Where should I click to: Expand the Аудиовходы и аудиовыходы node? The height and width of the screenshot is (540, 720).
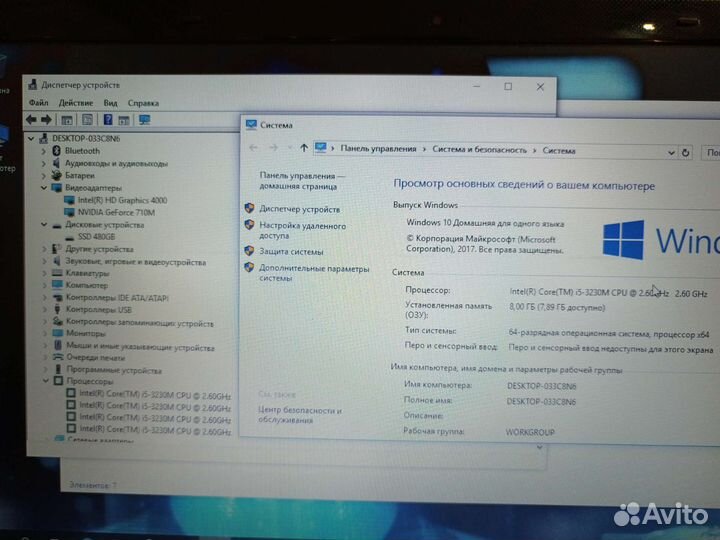pyautogui.click(x=44, y=163)
